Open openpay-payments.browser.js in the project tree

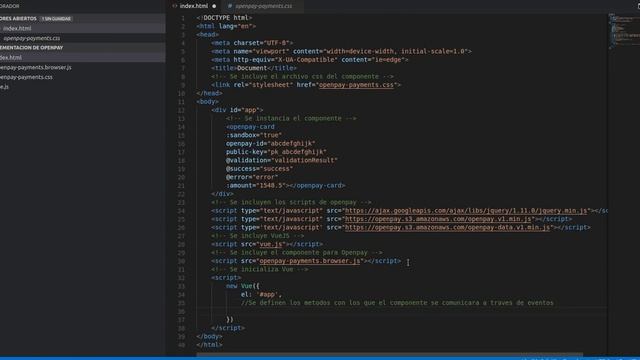(x=36, y=67)
